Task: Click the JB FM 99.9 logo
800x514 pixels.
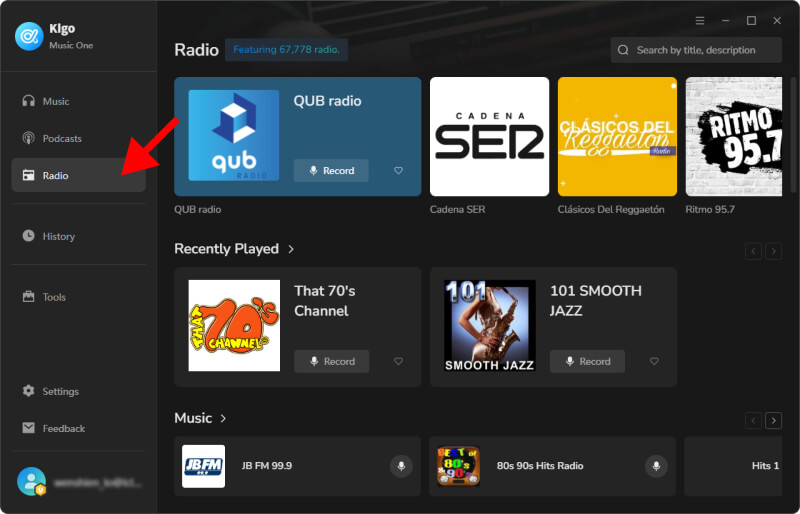Action: tap(204, 466)
